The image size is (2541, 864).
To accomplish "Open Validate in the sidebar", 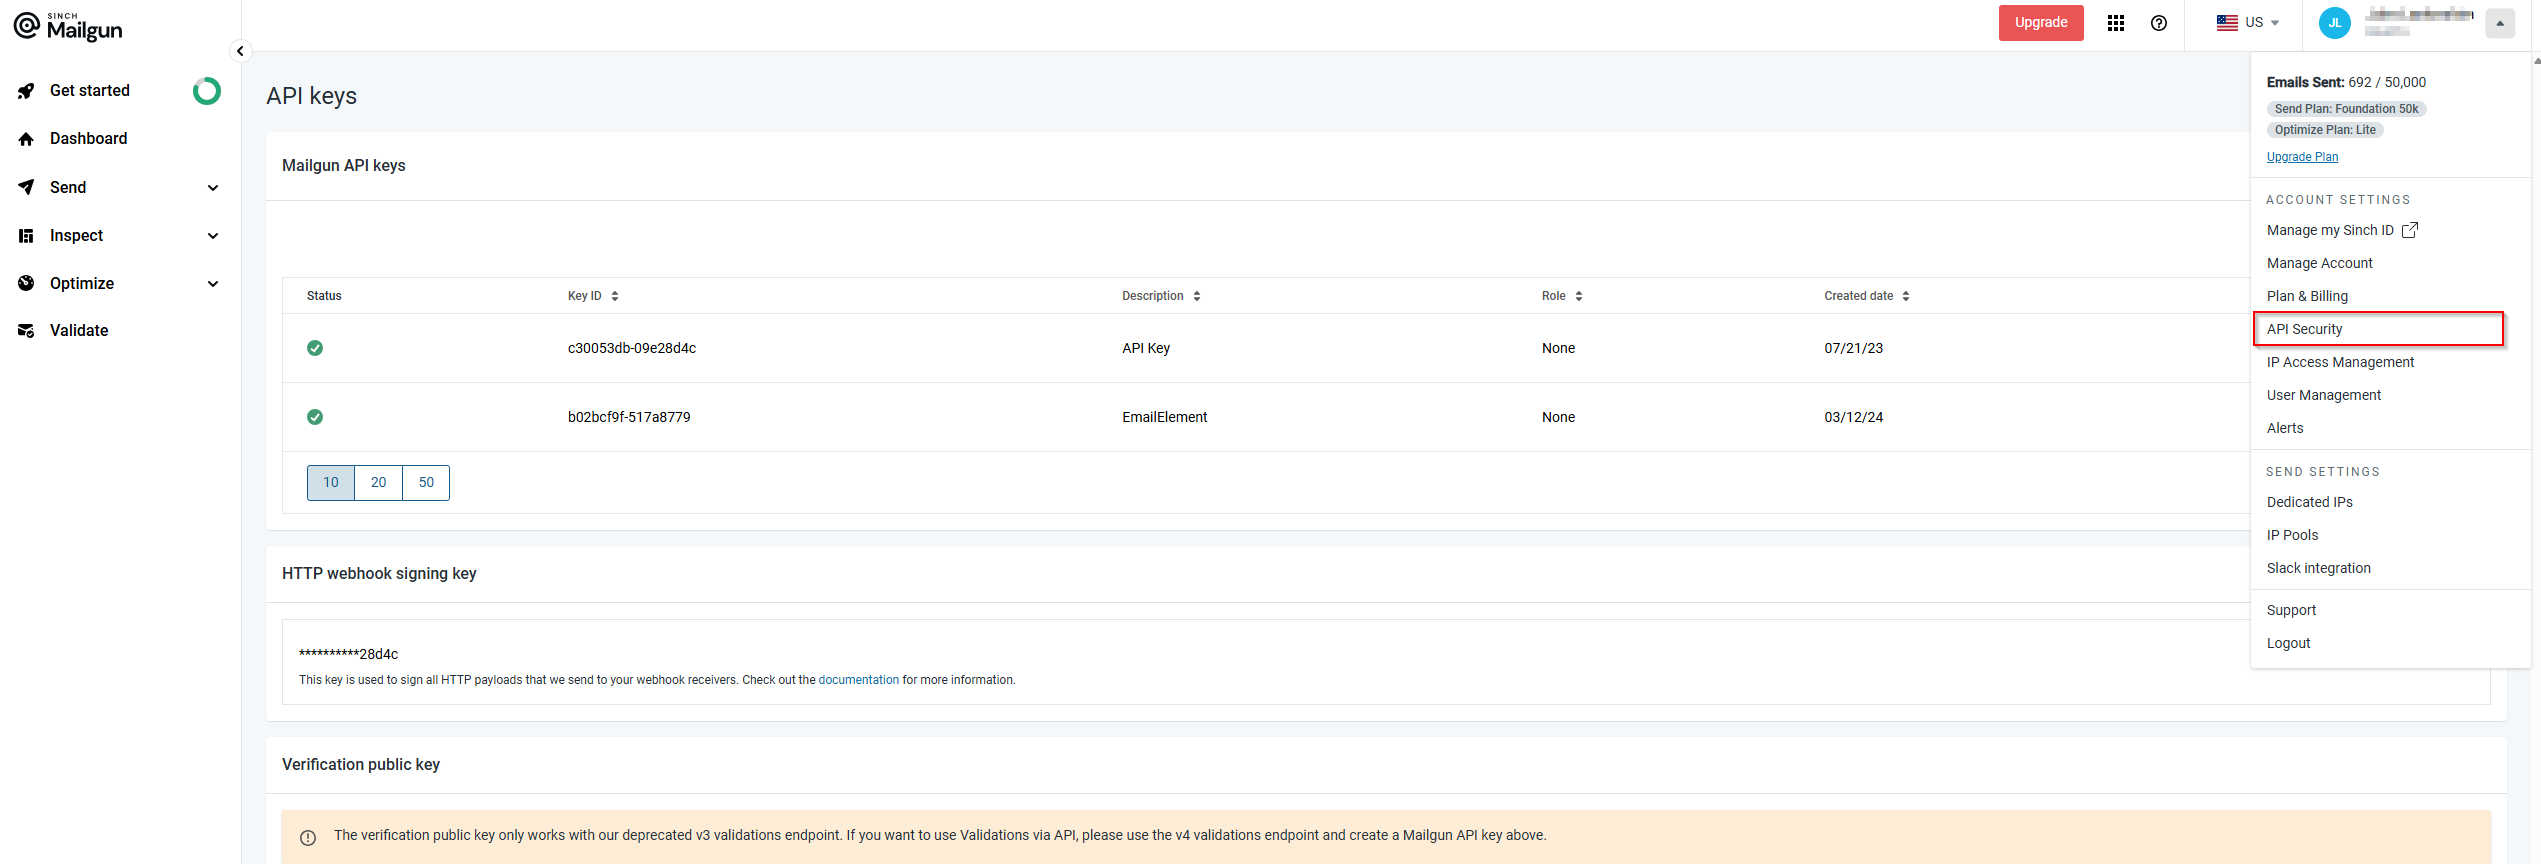I will coord(79,331).
